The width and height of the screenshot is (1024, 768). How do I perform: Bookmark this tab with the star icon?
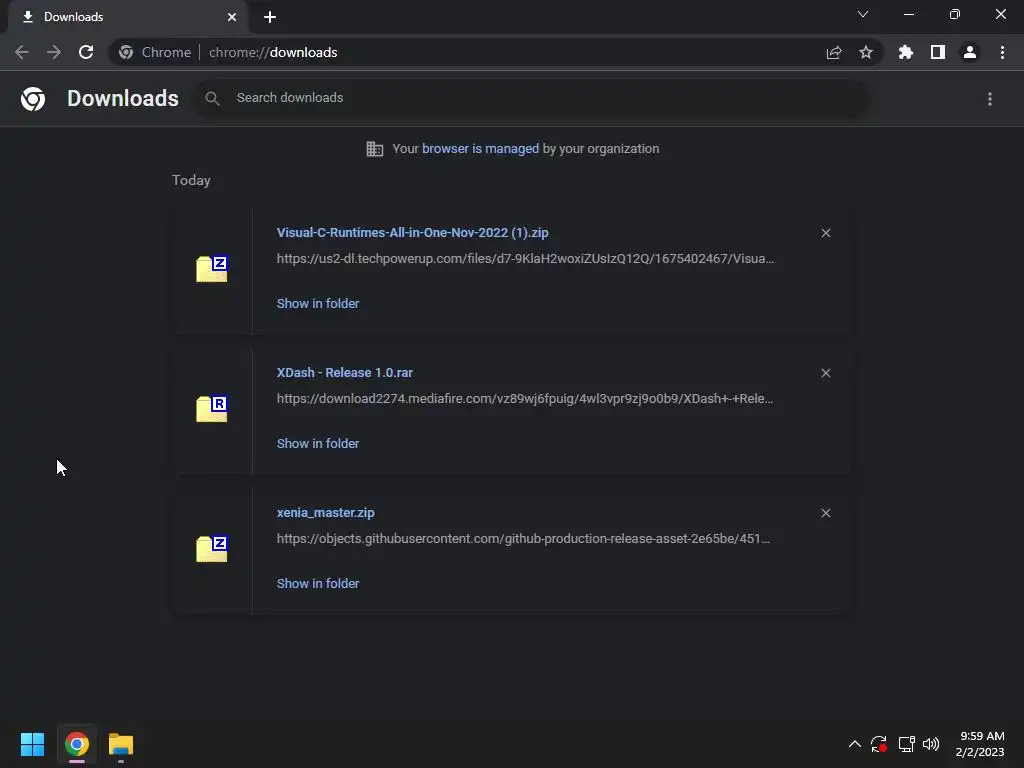[866, 52]
